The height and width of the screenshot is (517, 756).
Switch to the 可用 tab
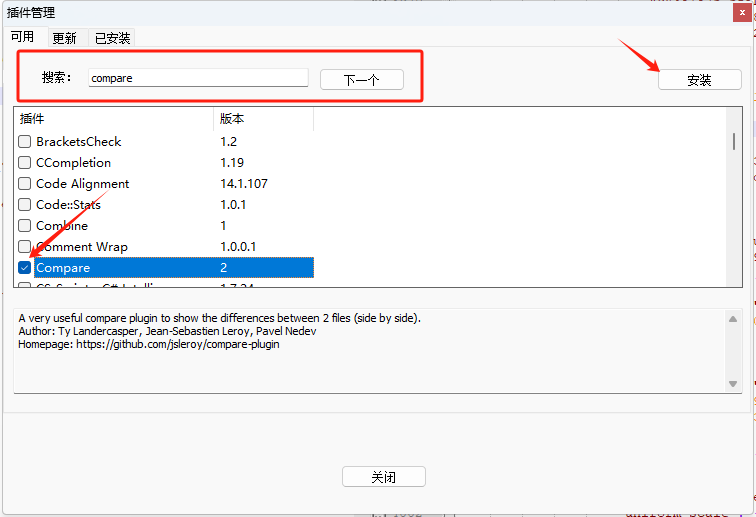click(x=23, y=37)
